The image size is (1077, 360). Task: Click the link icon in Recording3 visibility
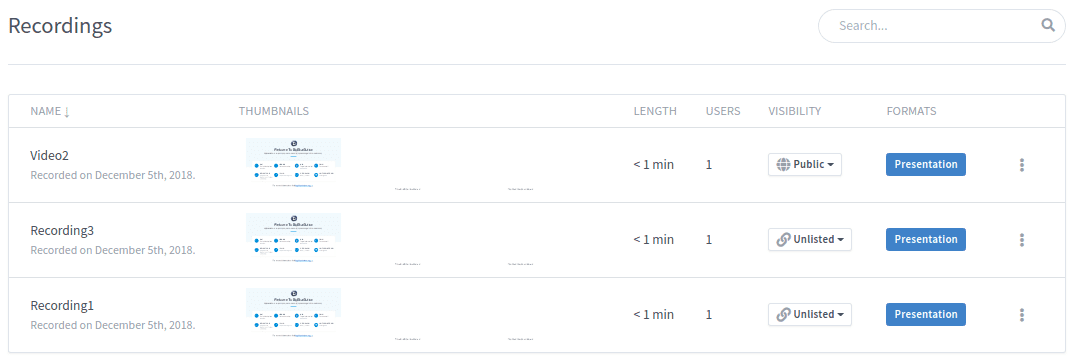[x=783, y=240]
